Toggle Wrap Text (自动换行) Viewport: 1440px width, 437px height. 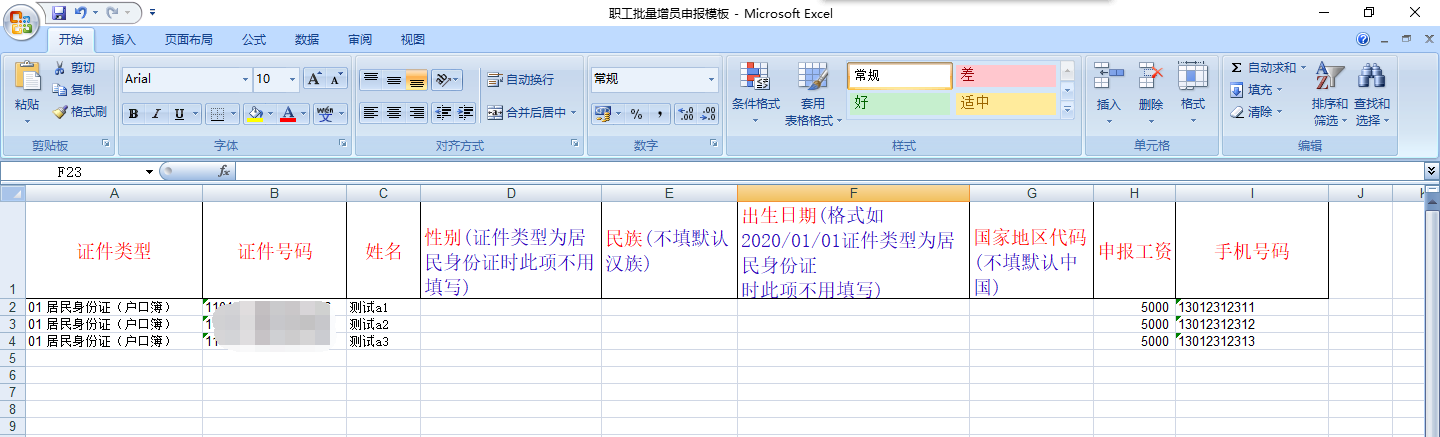(520, 80)
